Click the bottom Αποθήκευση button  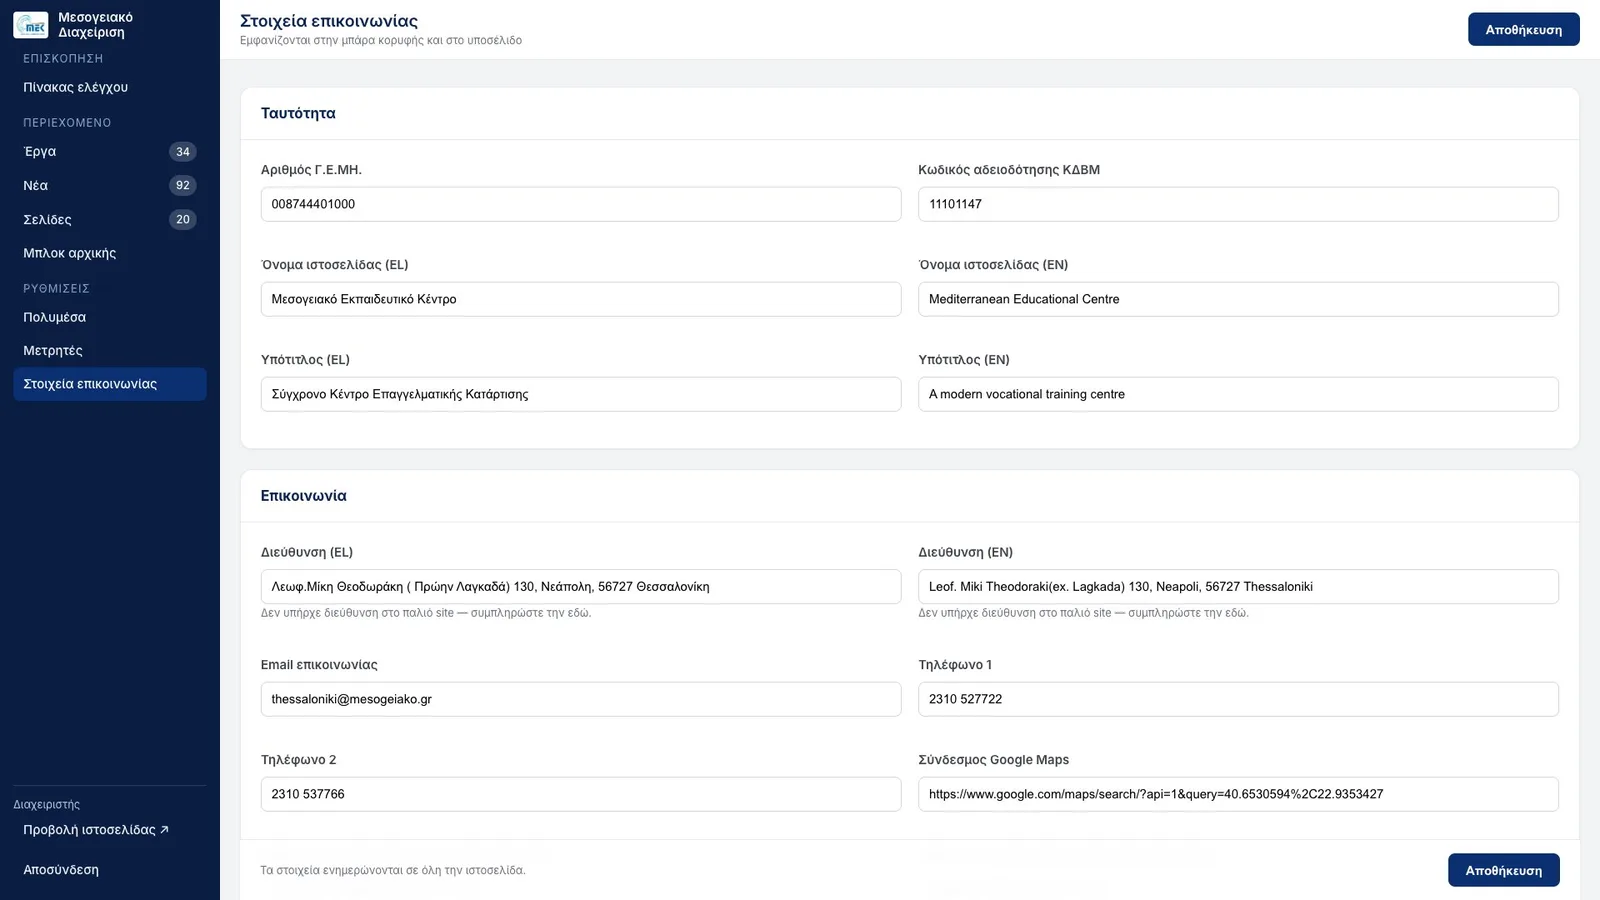click(x=1503, y=870)
